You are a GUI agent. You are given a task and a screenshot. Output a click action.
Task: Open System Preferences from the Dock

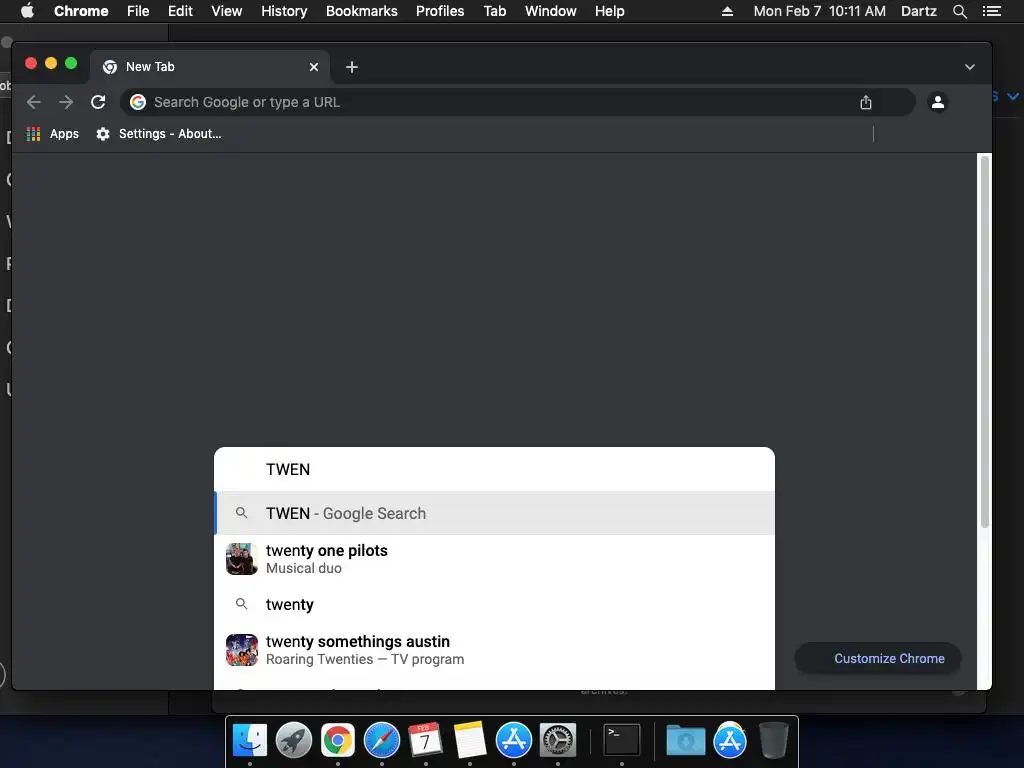[558, 740]
